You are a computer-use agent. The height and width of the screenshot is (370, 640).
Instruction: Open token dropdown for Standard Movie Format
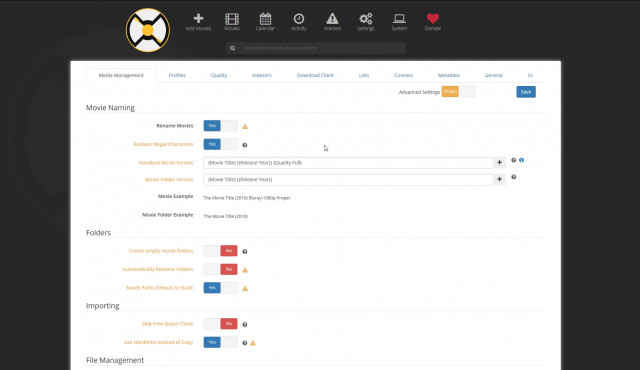click(x=500, y=162)
